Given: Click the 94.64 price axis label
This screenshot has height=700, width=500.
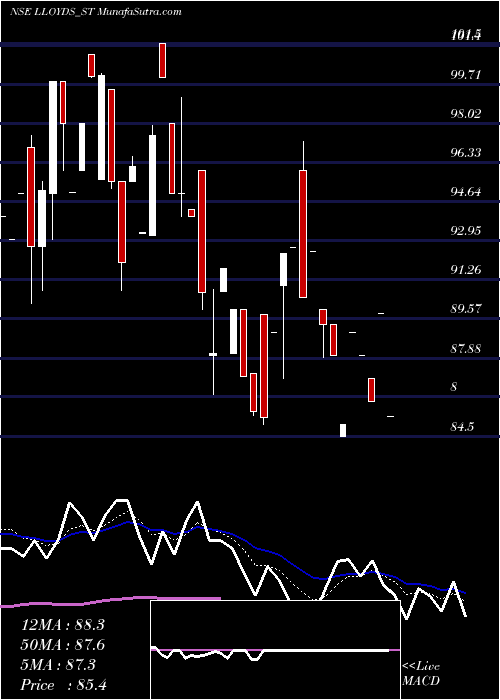Looking at the screenshot, I should [x=466, y=192].
